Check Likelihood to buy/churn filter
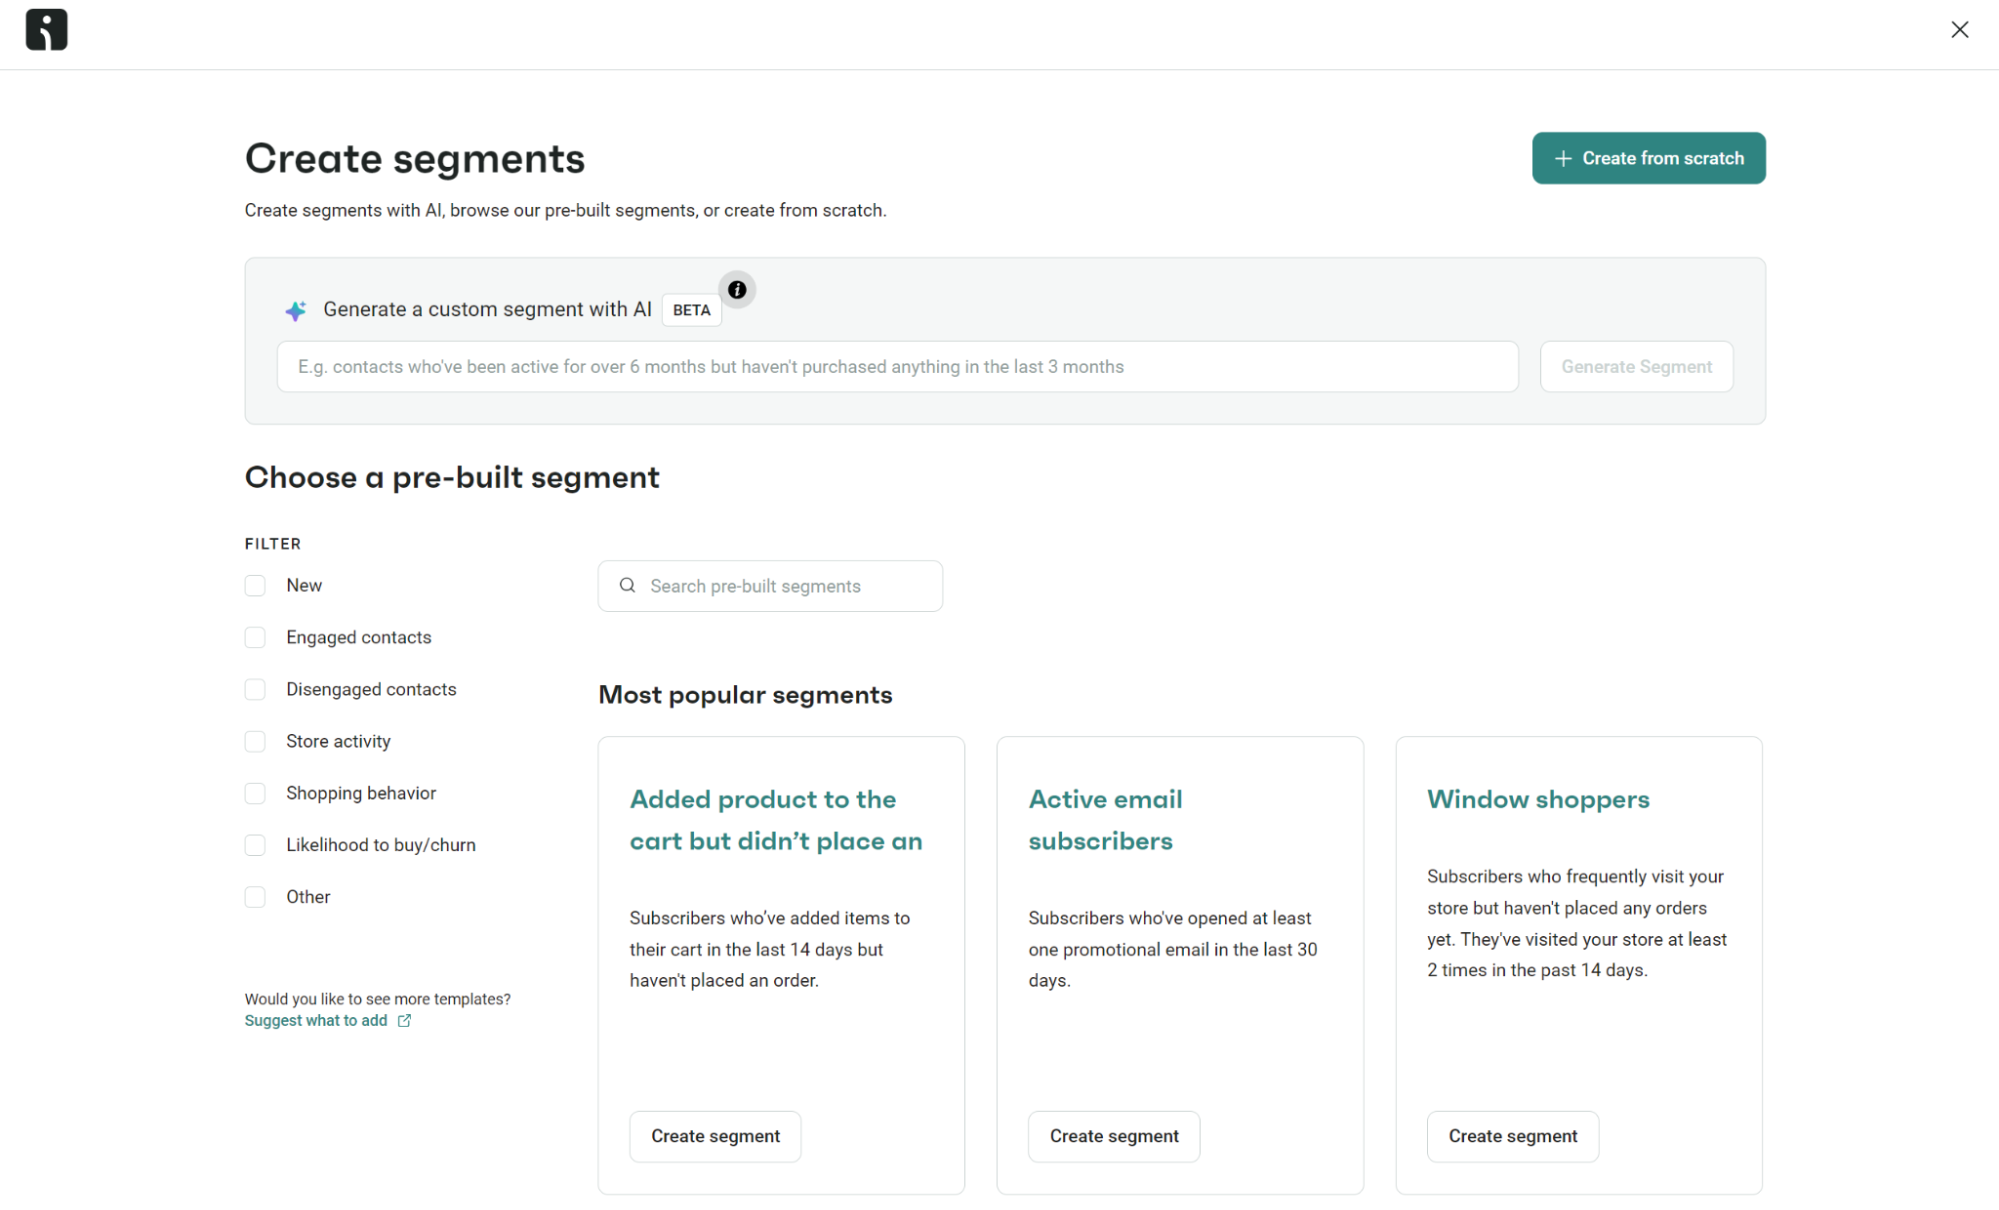 (x=256, y=846)
